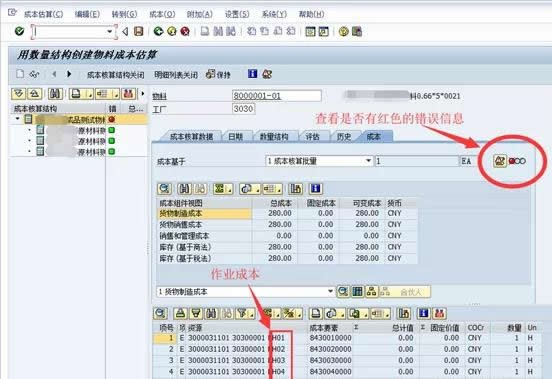This screenshot has width=552, height=379.
Task: Click the 保持 hold button
Action: pyautogui.click(x=218, y=75)
